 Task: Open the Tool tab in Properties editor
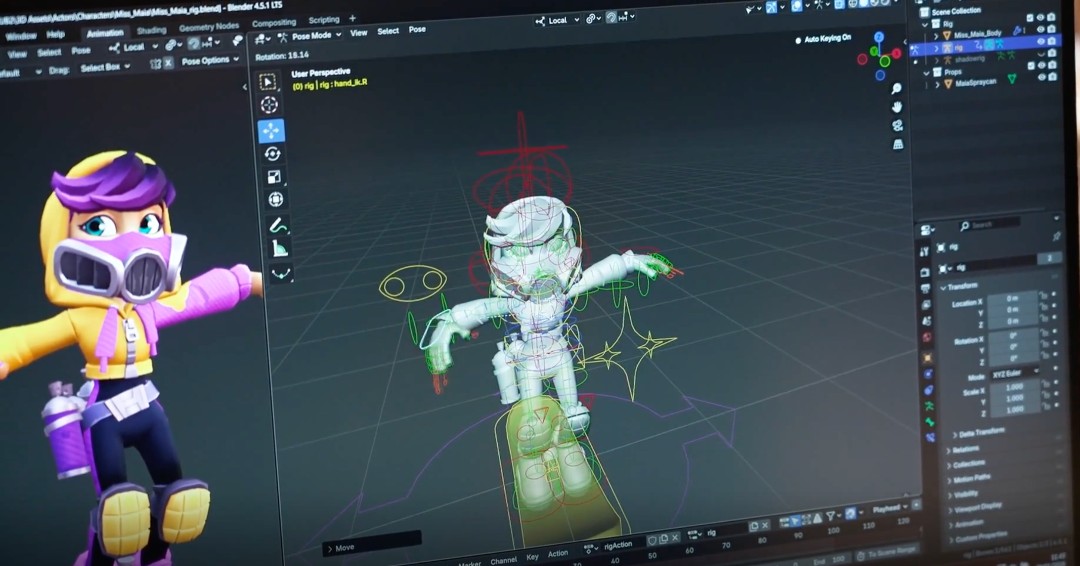[x=924, y=252]
